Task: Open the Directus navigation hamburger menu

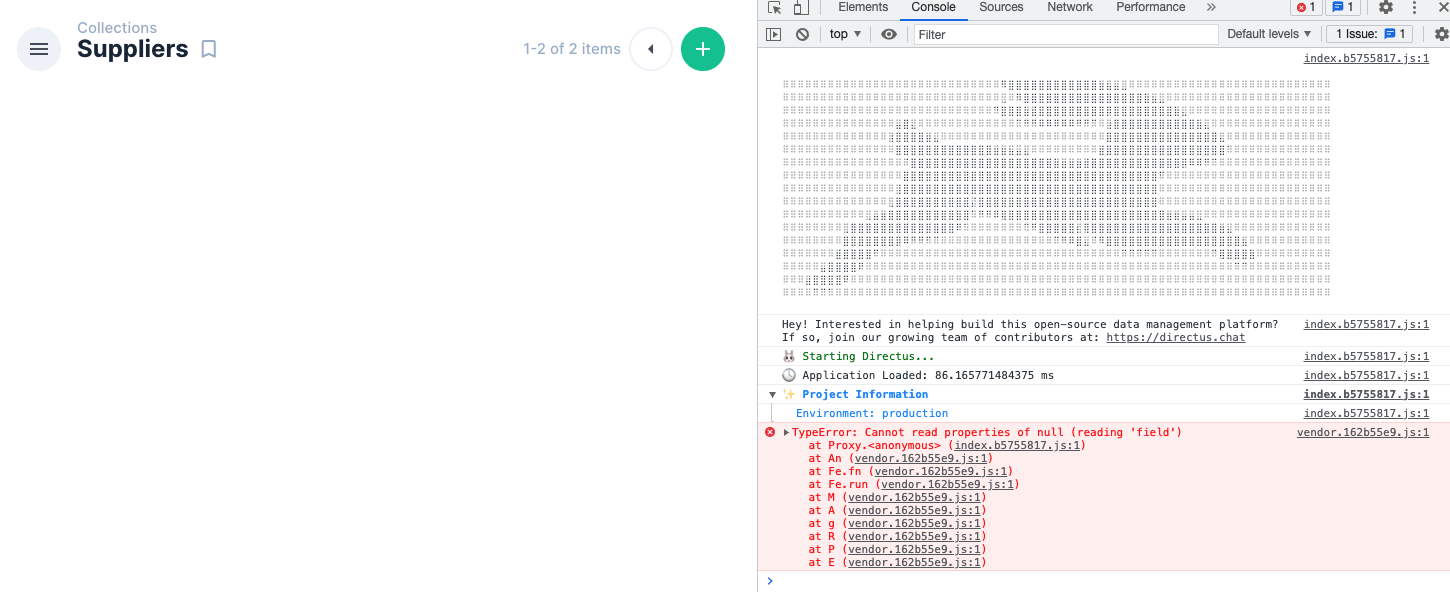Action: [x=38, y=48]
